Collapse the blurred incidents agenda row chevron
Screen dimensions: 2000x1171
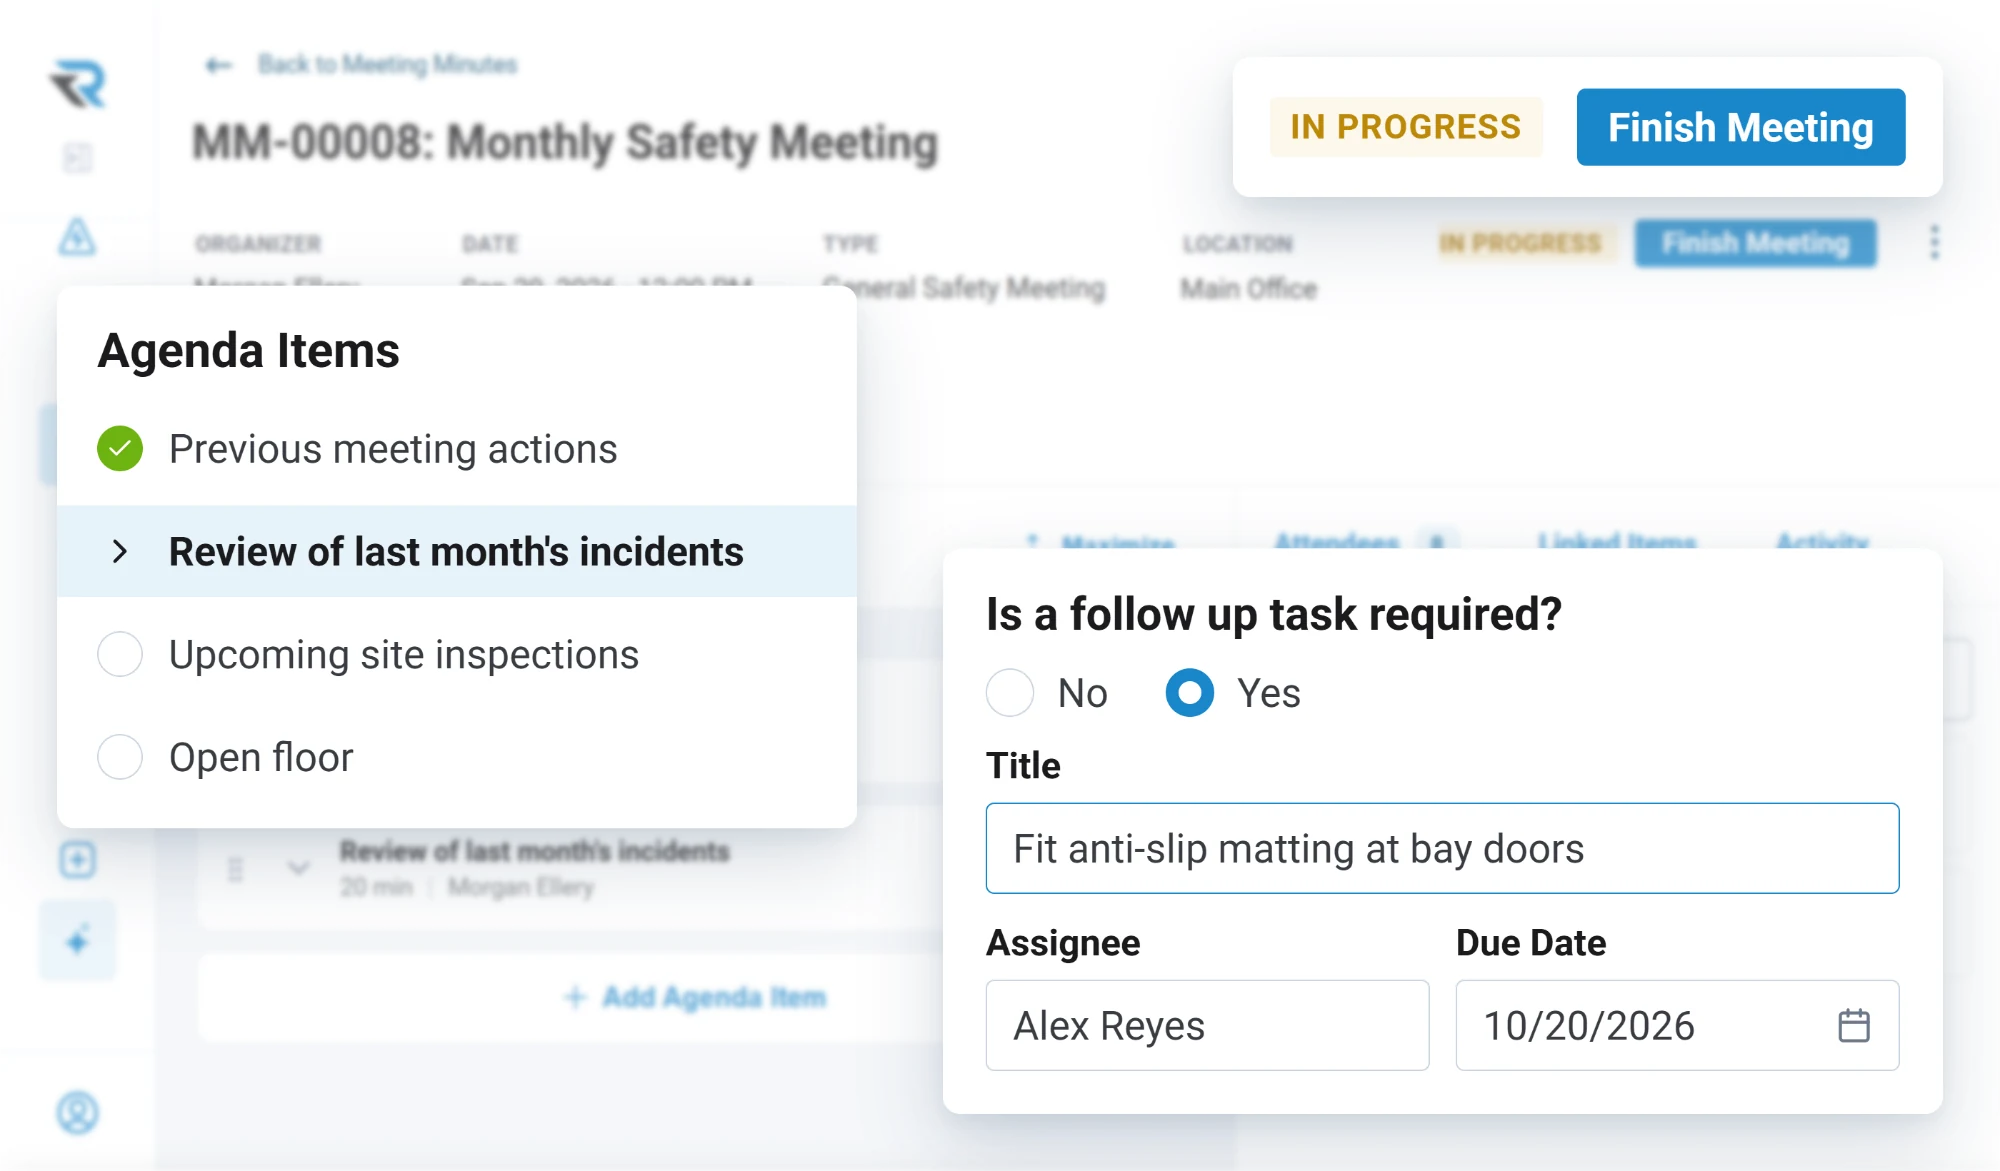[298, 868]
